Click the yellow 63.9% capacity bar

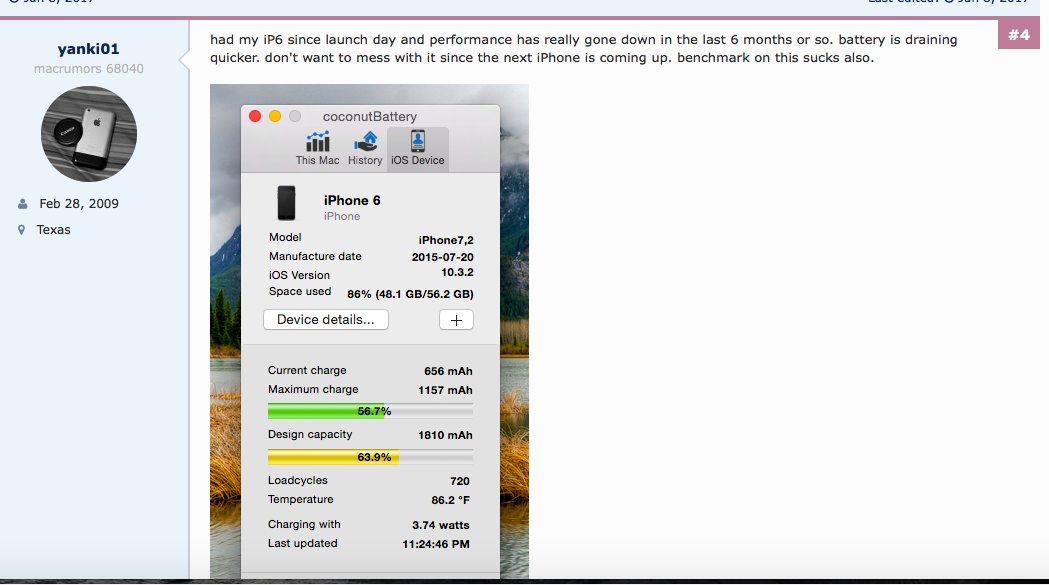coord(370,457)
